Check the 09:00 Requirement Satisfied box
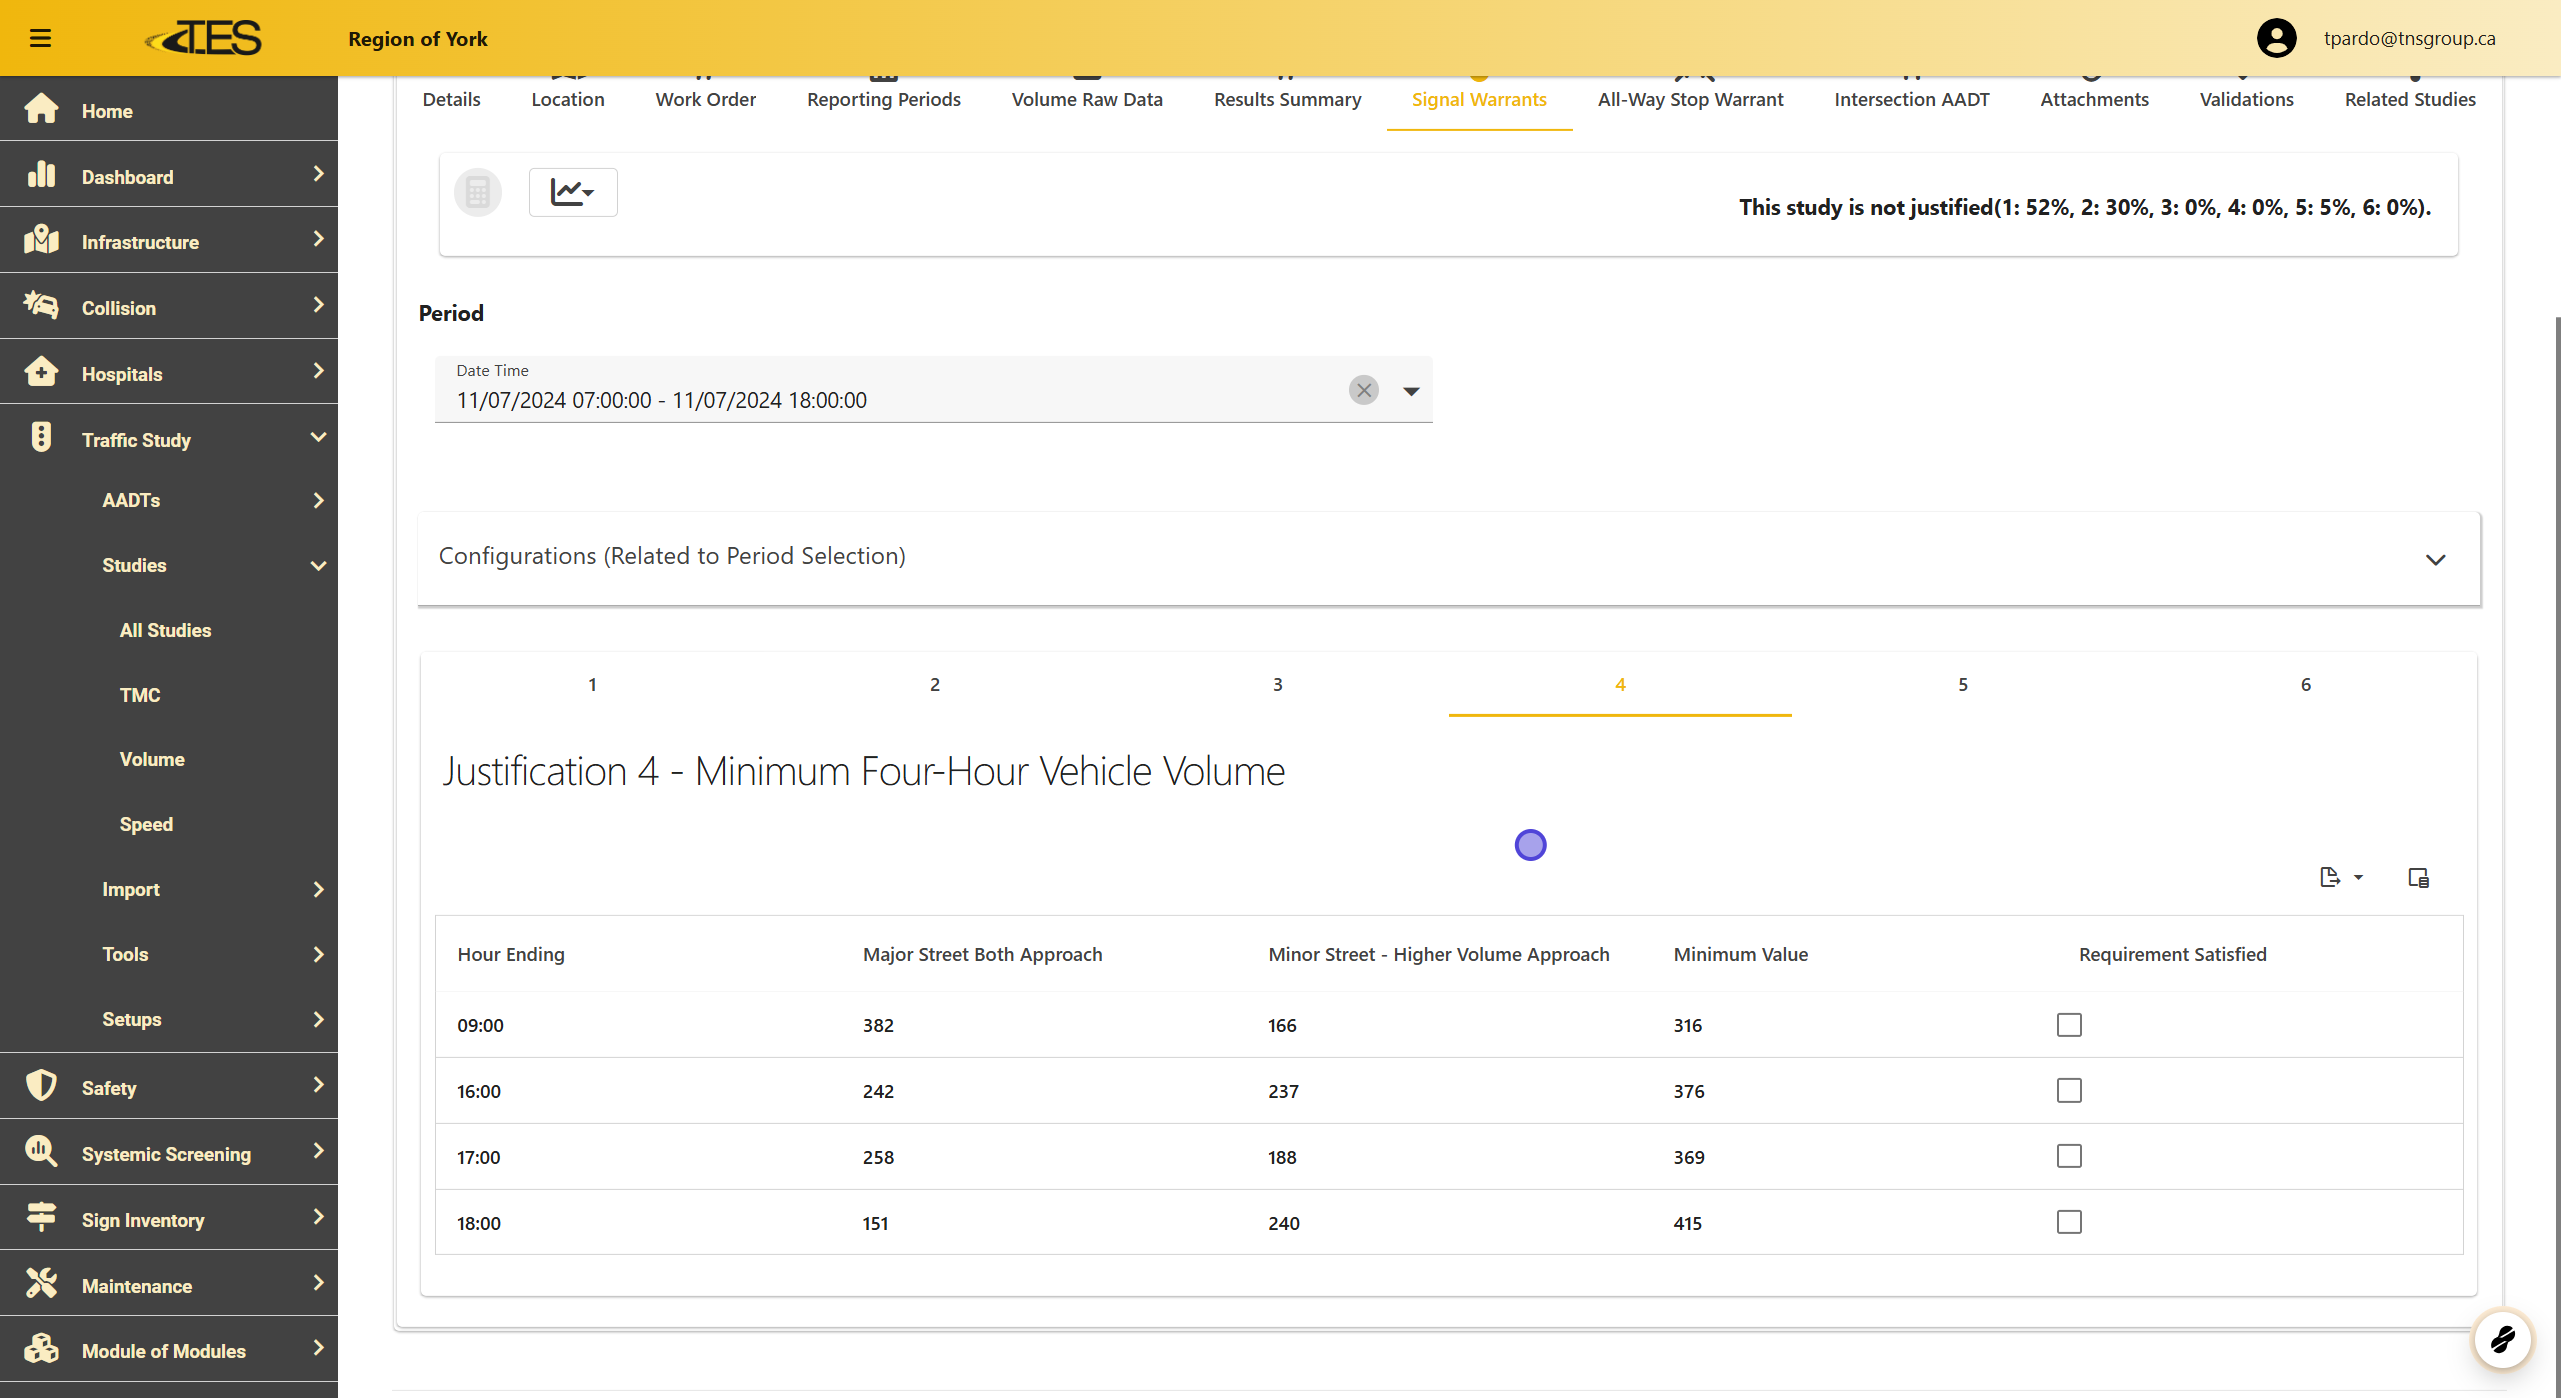The image size is (2561, 1398). 2069,1024
